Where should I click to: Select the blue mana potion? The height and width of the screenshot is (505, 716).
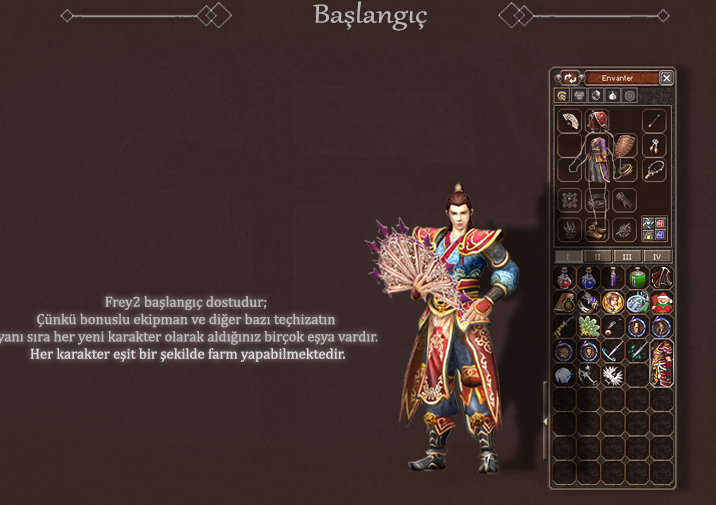589,278
